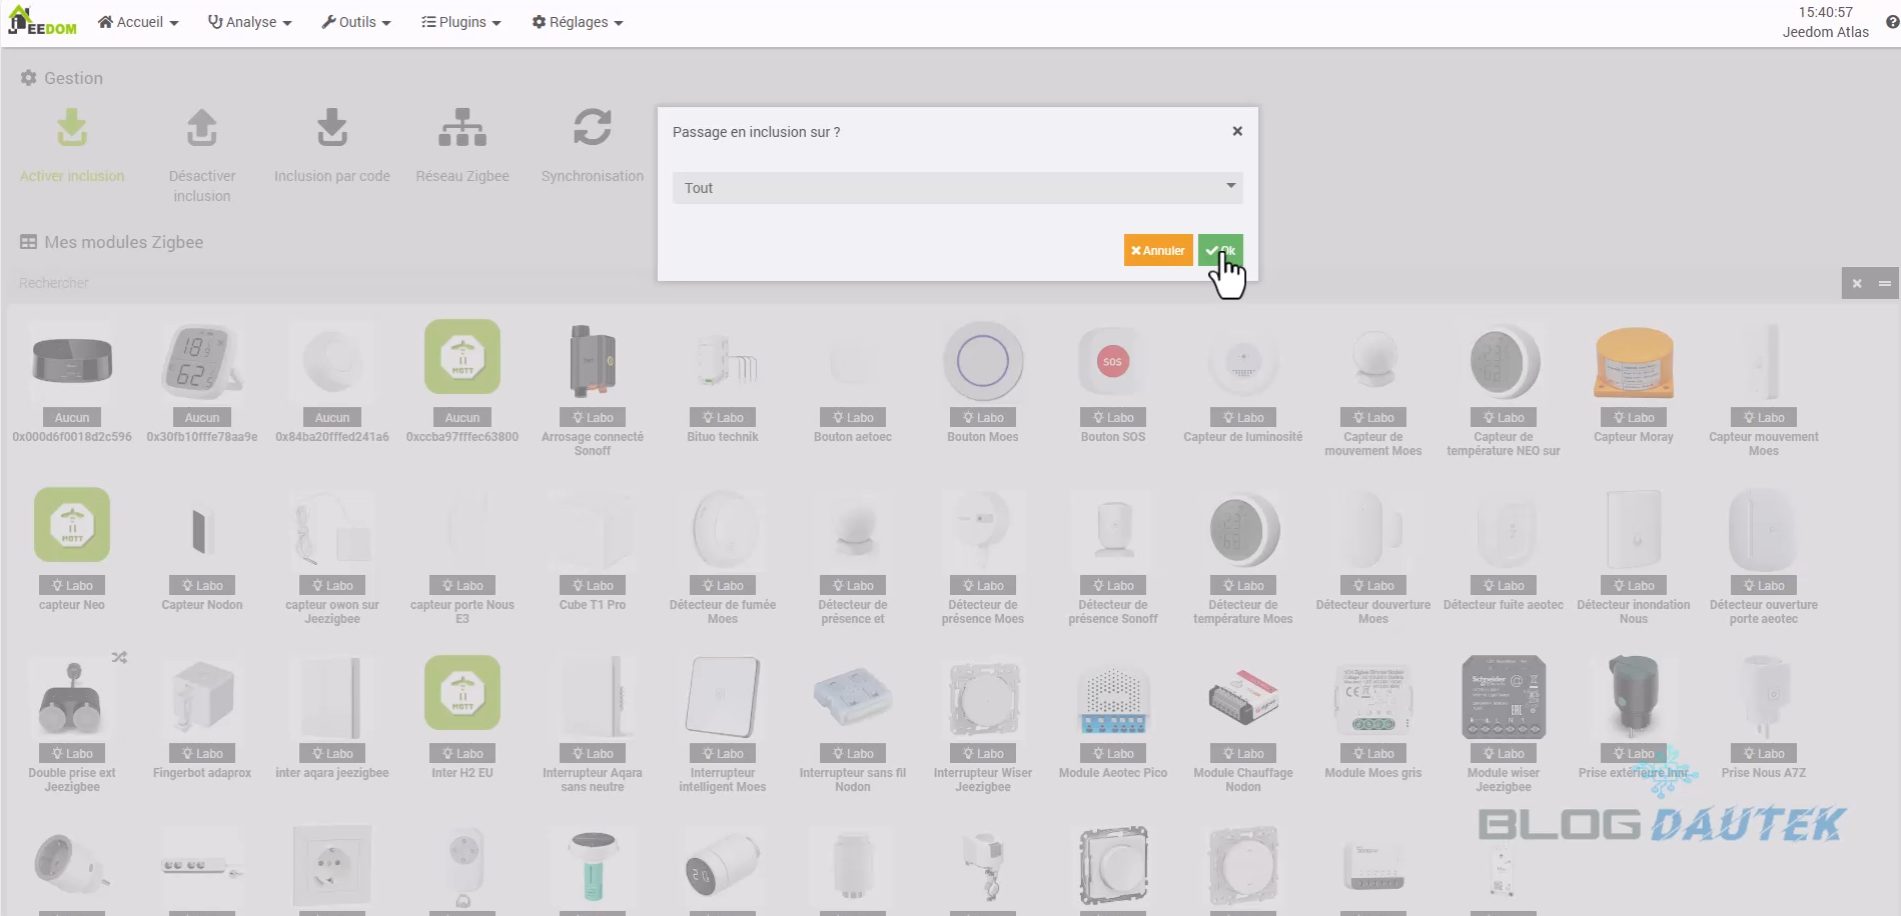This screenshot has width=1901, height=916.
Task: Open the Capteur mouvement Moes module
Action: click(x=1764, y=388)
